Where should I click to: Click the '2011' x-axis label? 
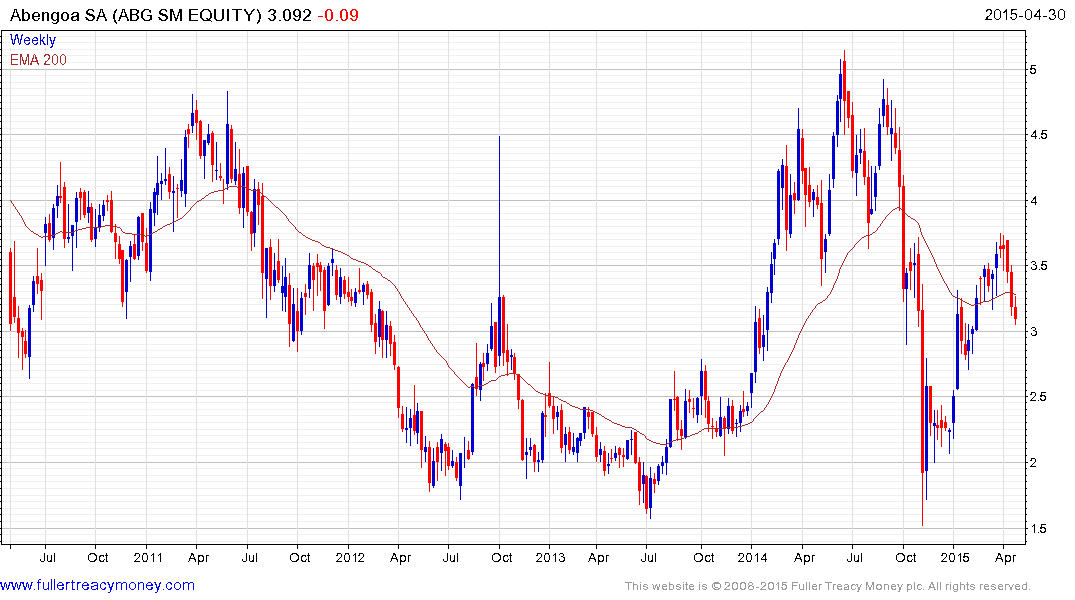click(147, 557)
